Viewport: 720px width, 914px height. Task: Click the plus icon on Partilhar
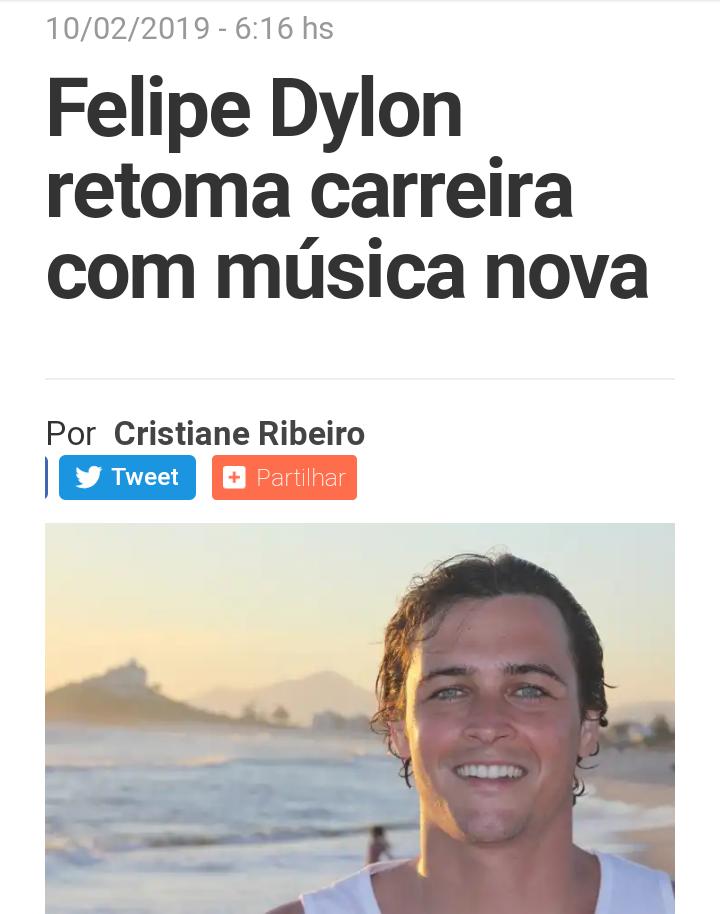pos(234,477)
